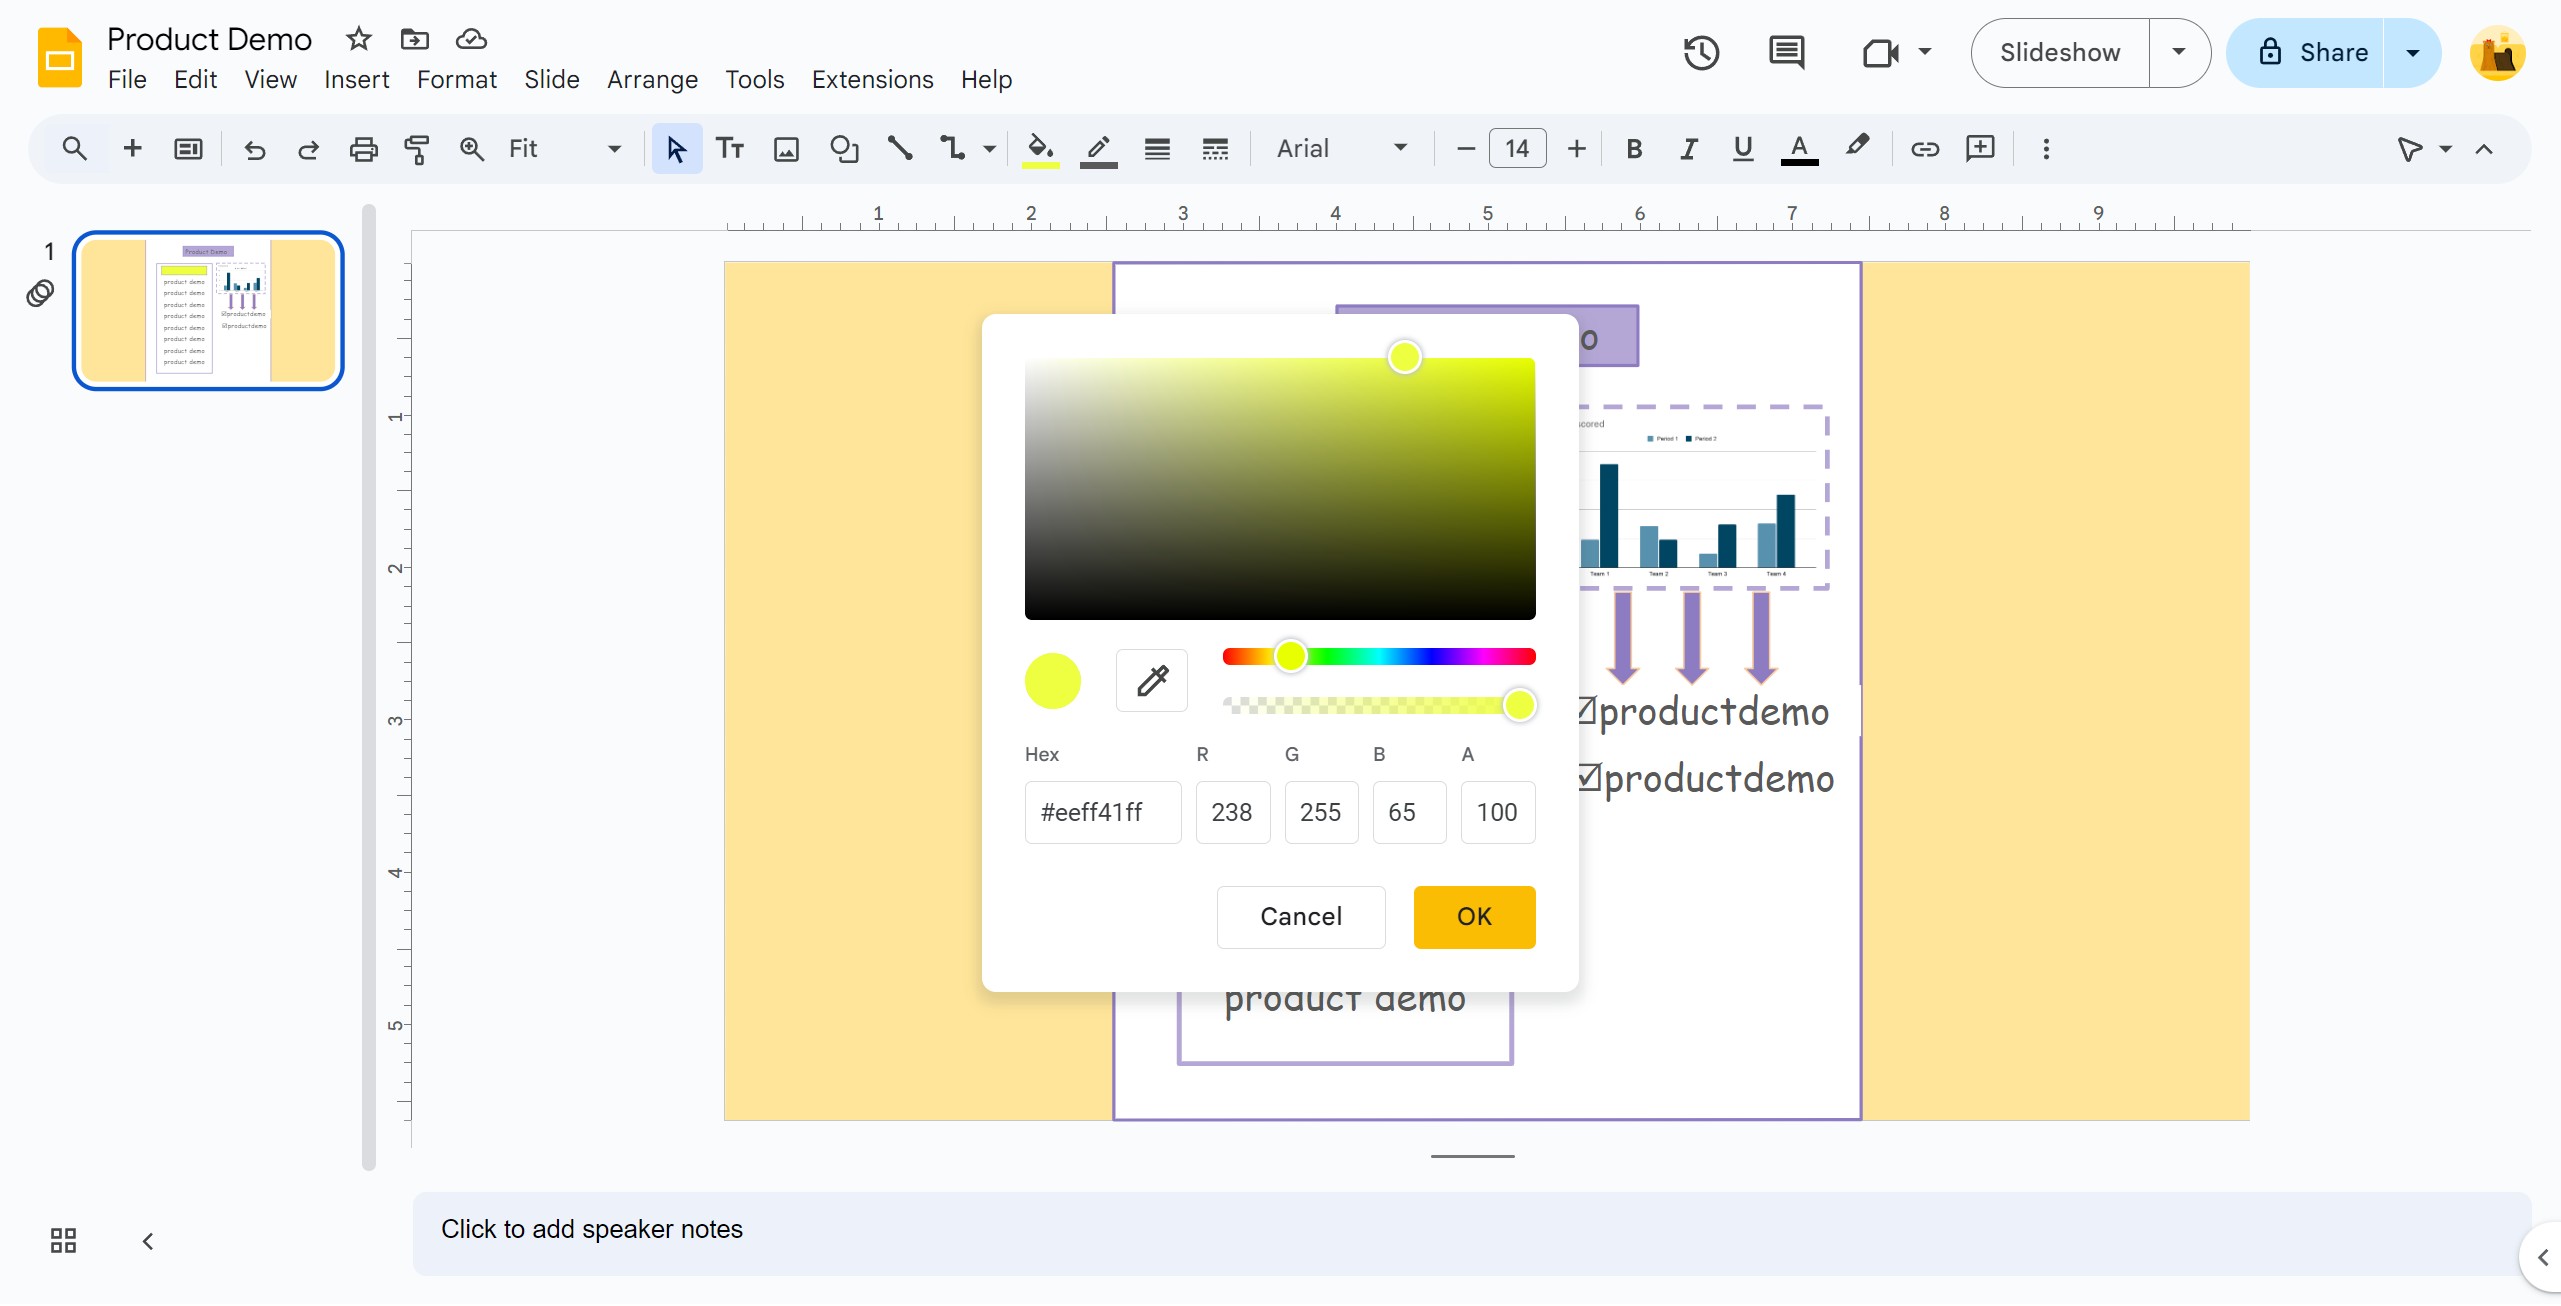Screen dimensions: 2561x1306
Task: Select slide 1 thumbnail
Action: coord(208,310)
